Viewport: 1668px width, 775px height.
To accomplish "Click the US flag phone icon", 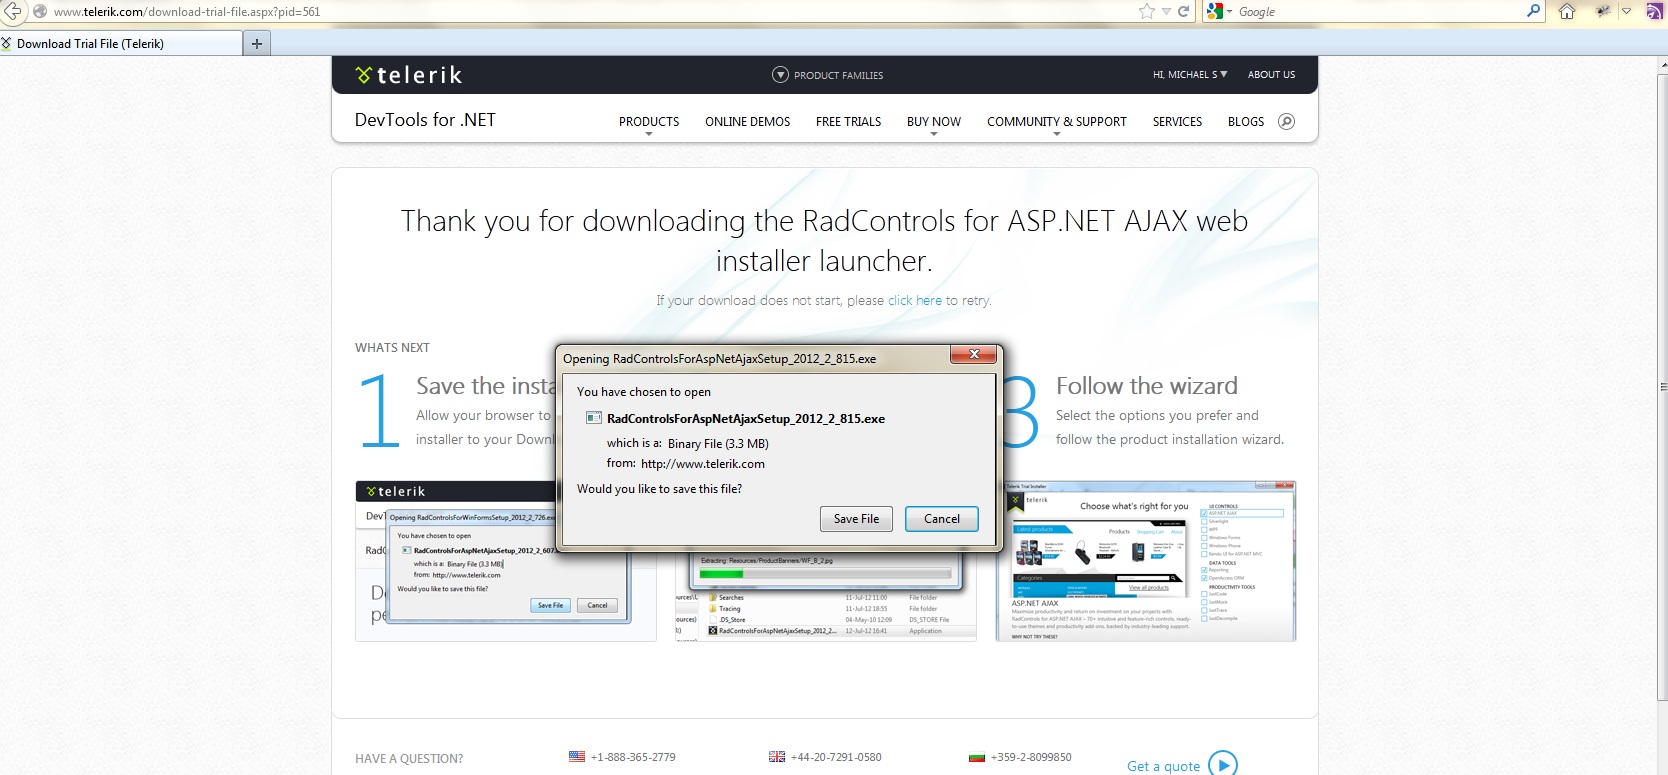I will click(577, 757).
